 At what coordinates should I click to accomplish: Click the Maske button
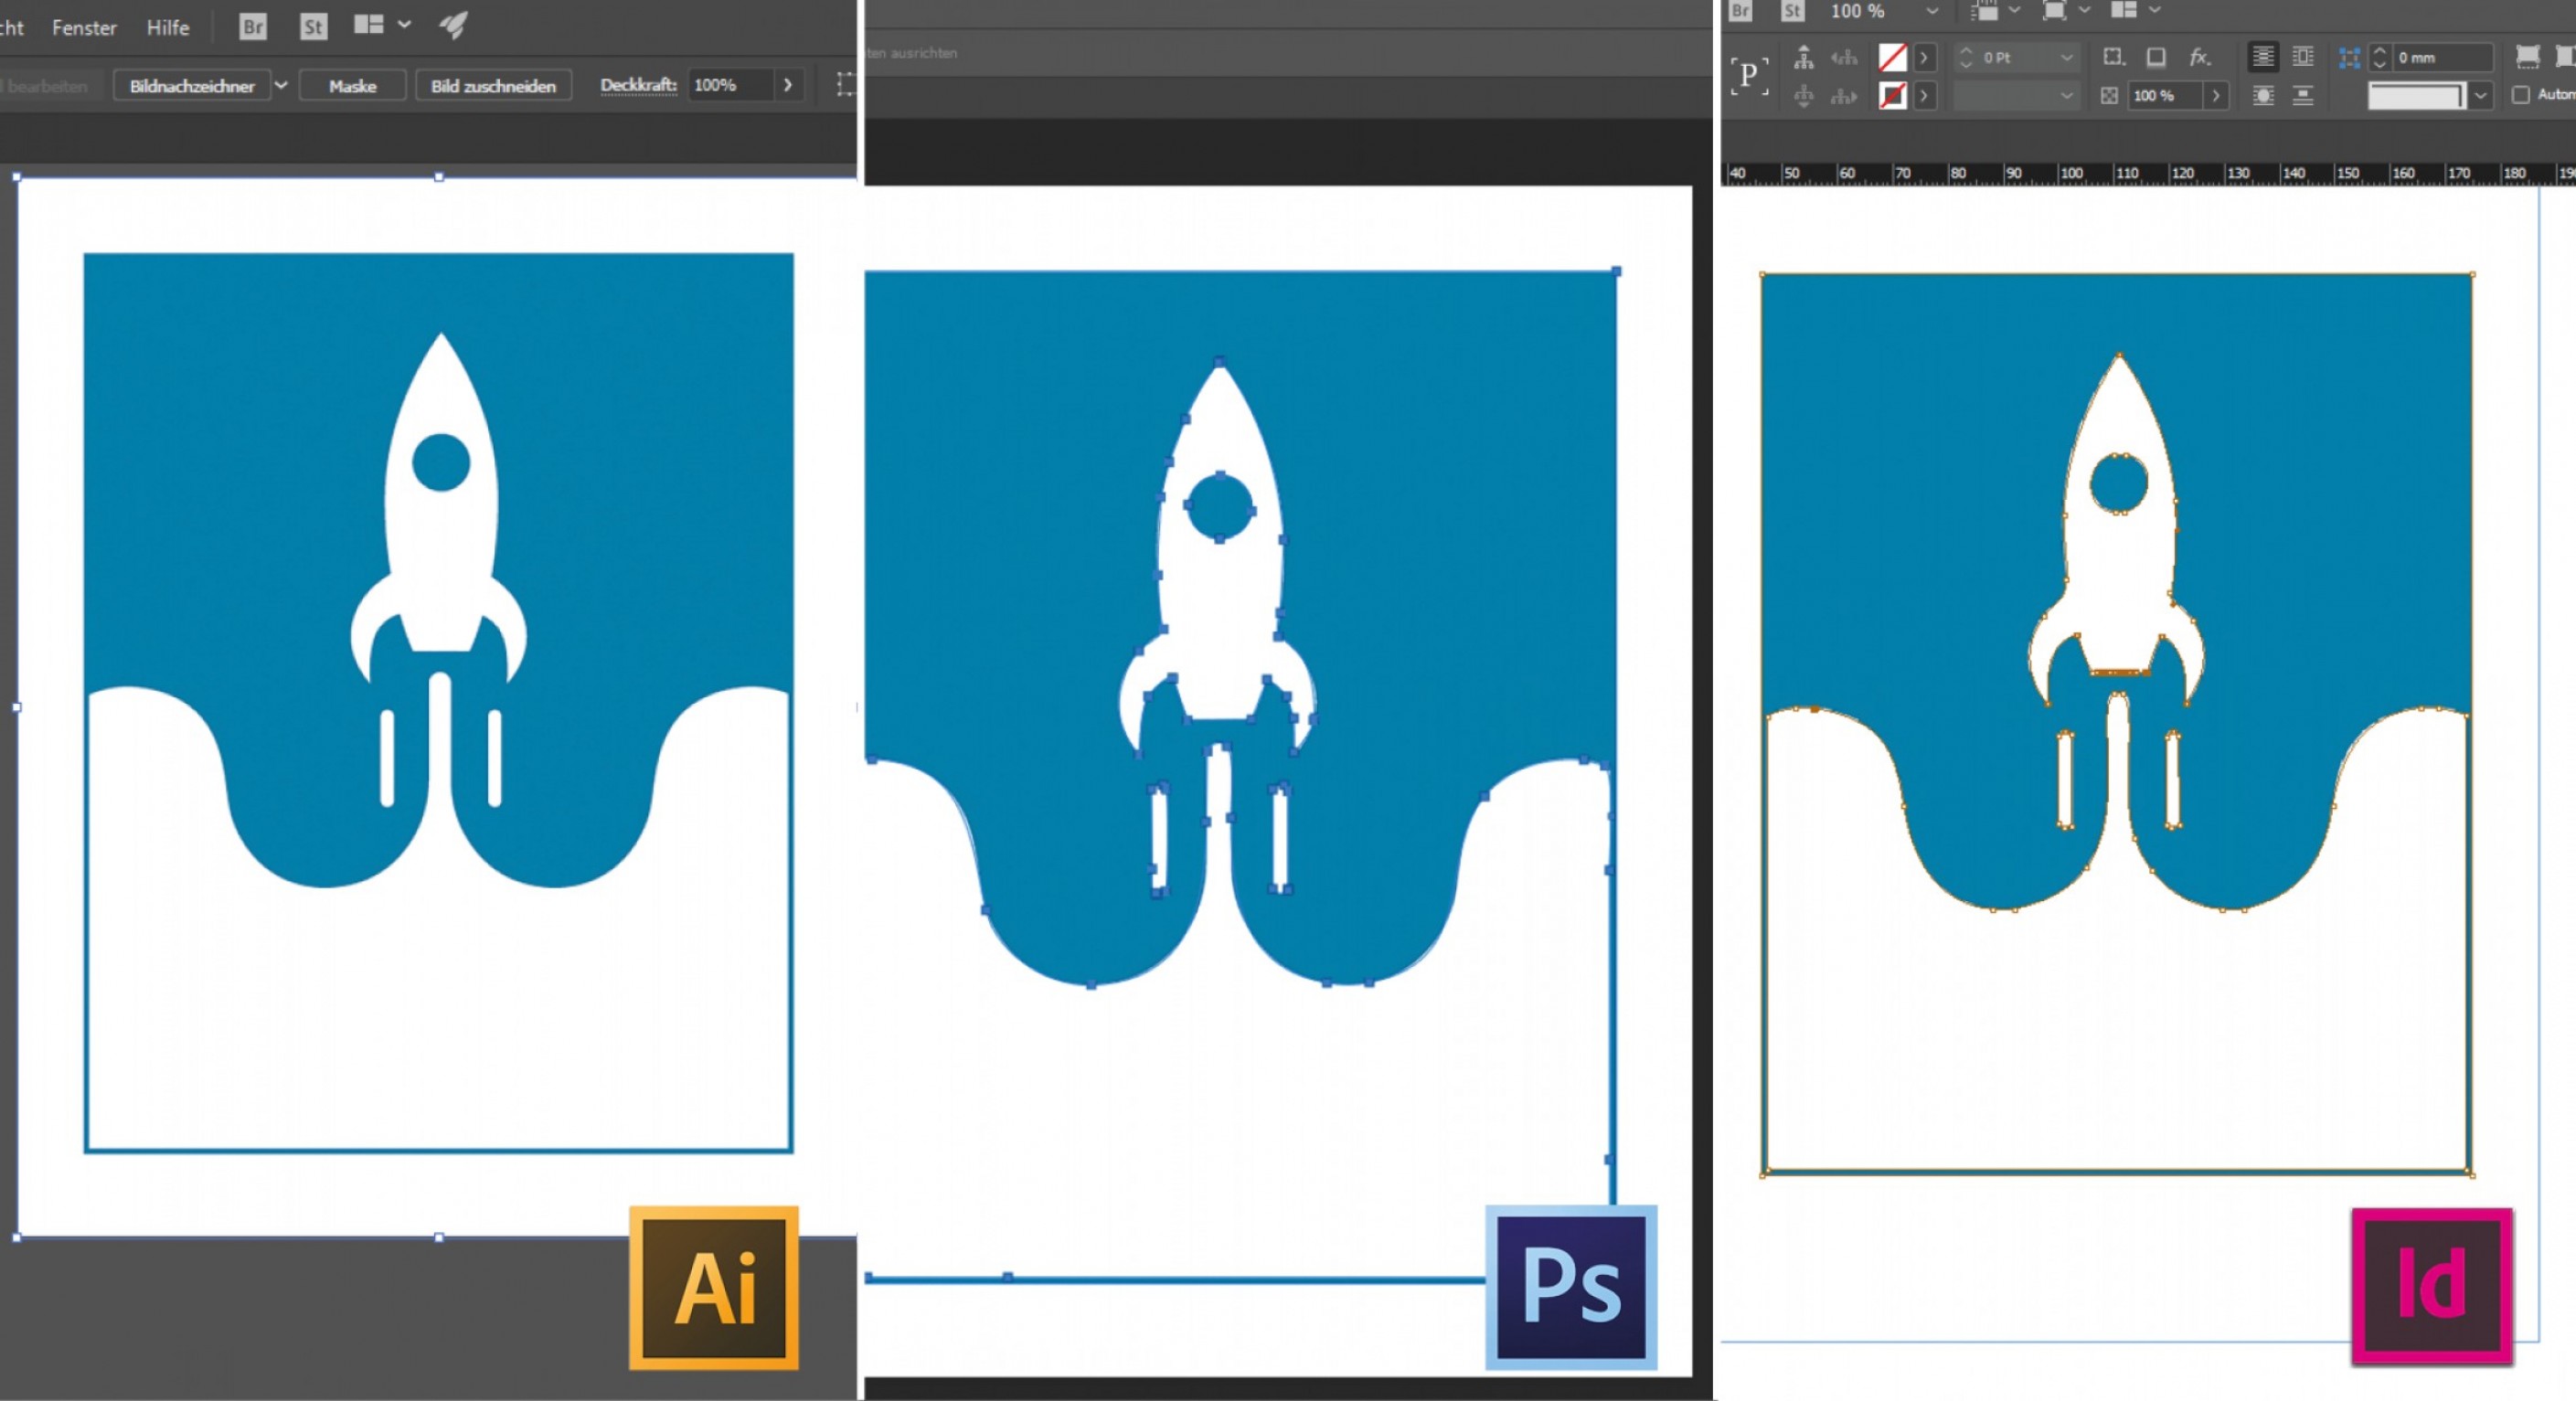[x=352, y=87]
